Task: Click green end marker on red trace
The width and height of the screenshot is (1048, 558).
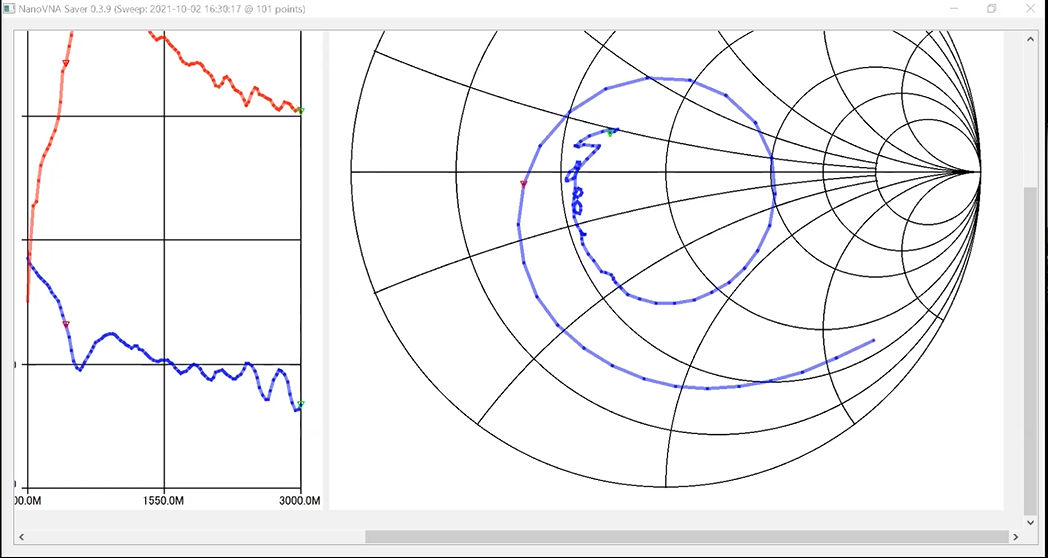Action: point(300,110)
